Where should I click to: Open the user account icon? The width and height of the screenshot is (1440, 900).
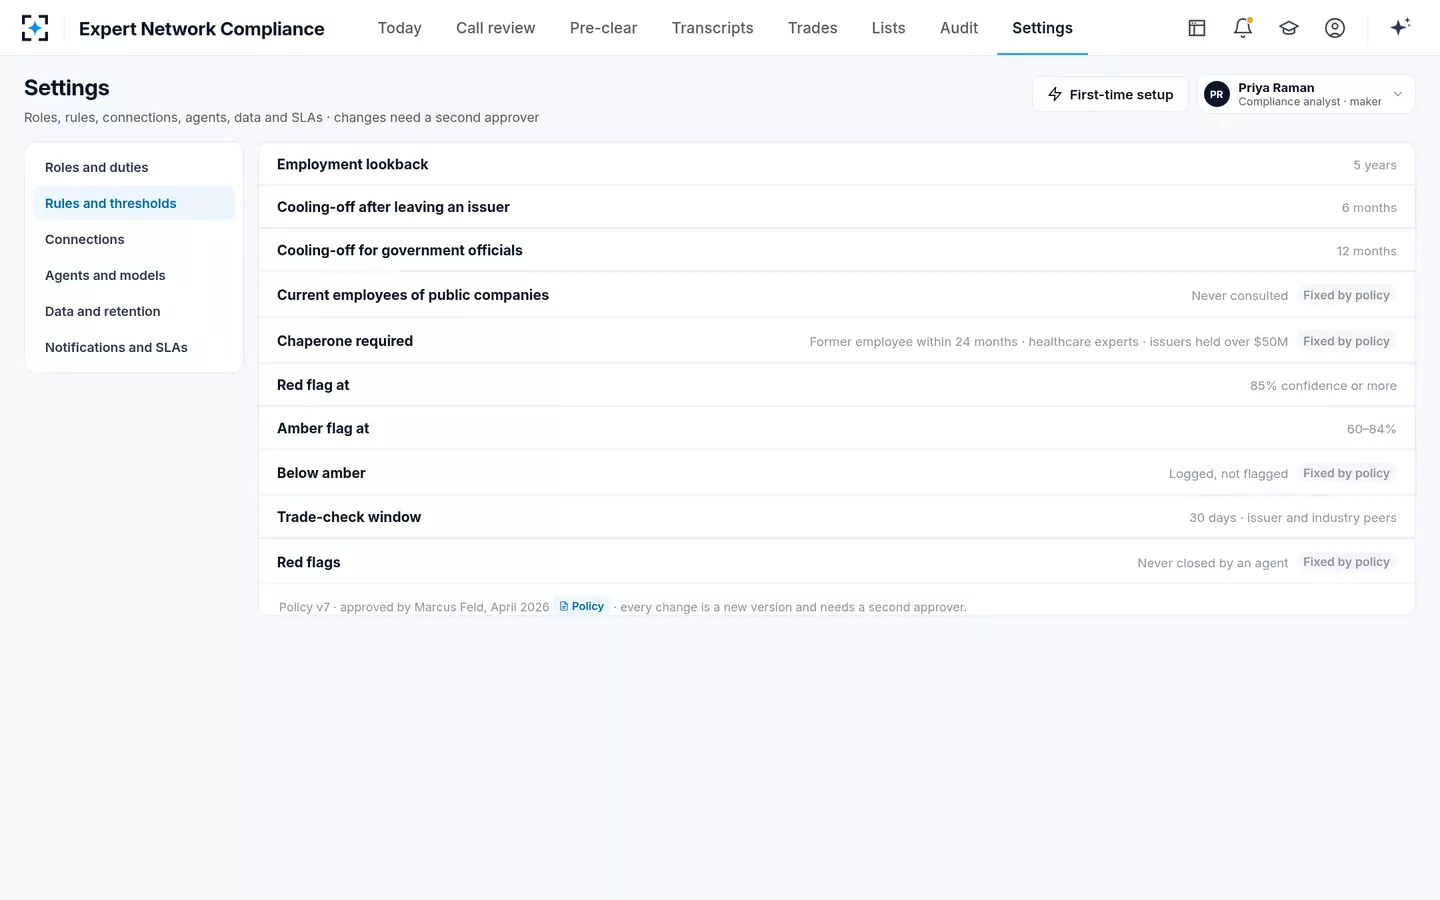click(1335, 28)
